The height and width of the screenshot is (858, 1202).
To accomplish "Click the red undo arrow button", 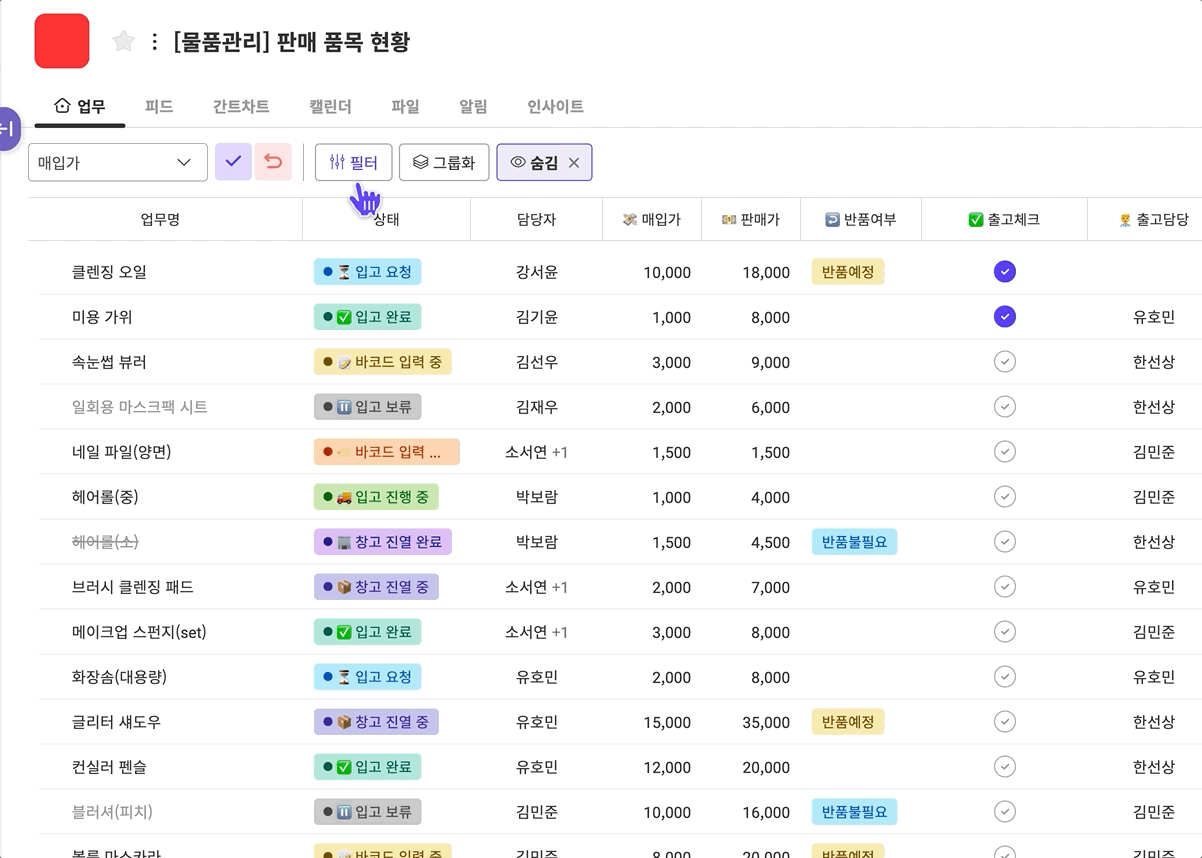I will (273, 162).
